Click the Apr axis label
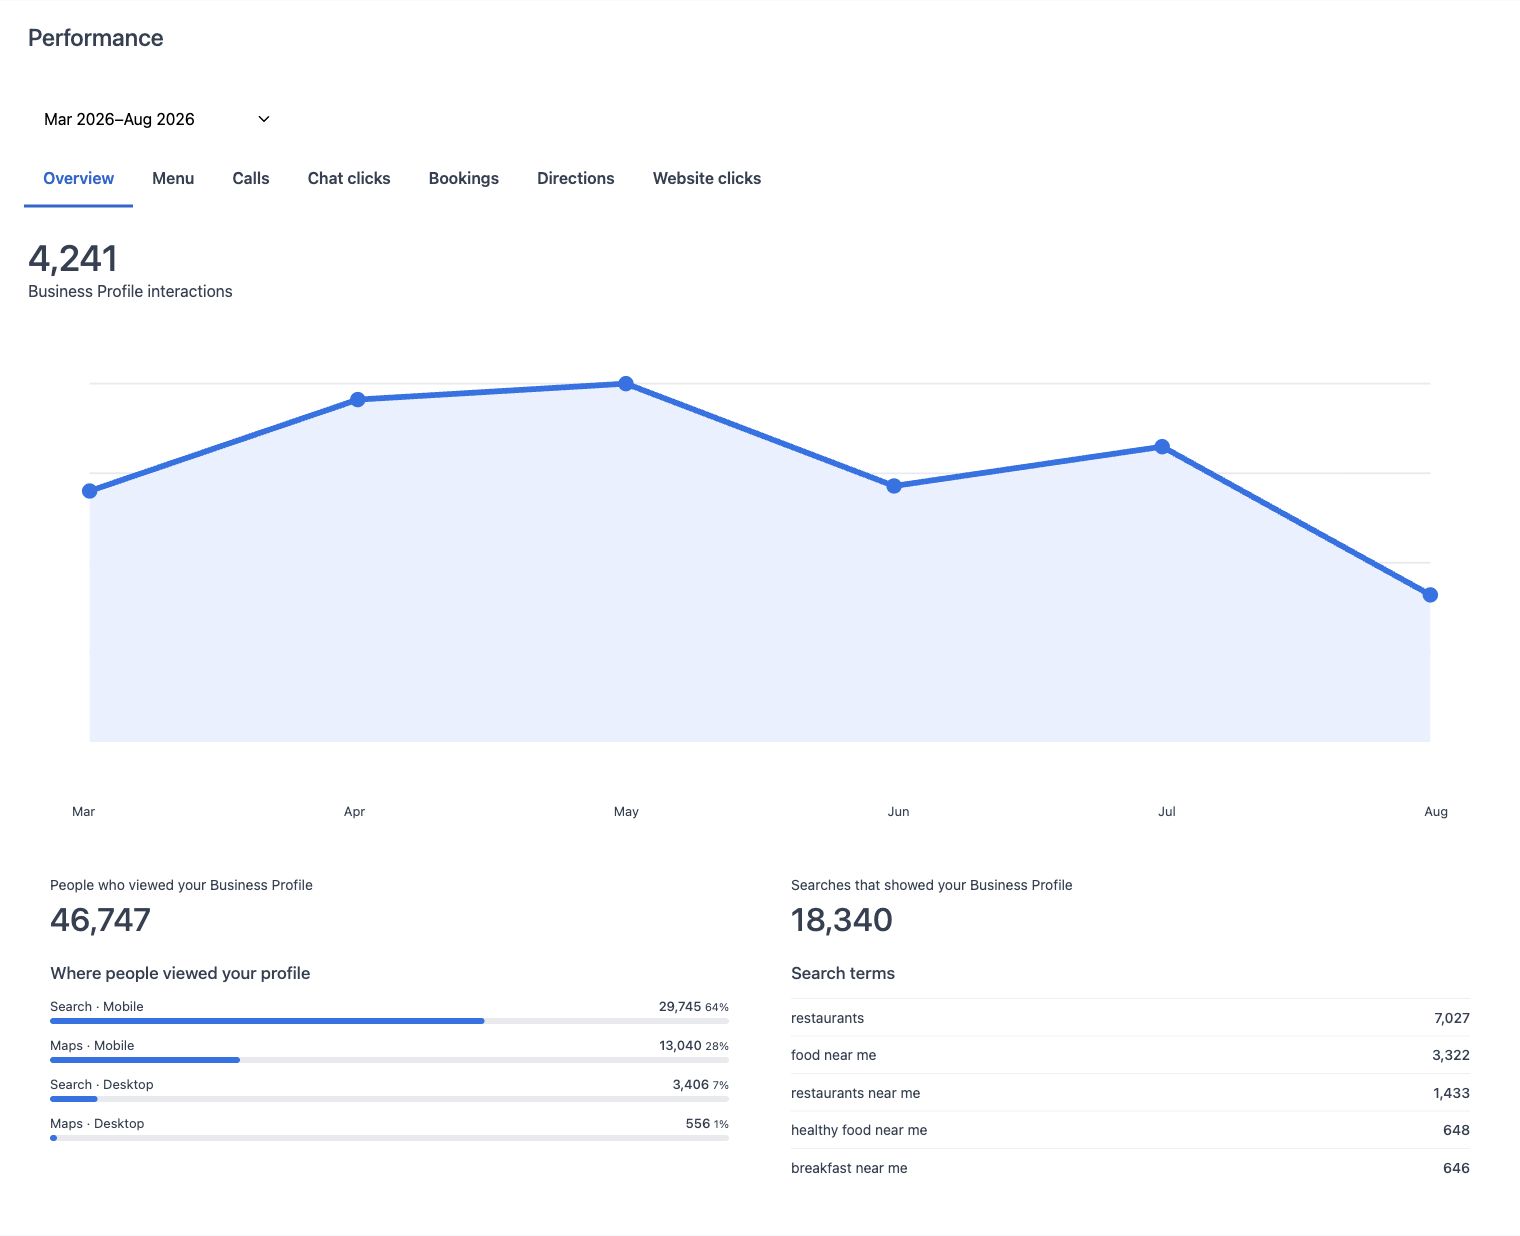 pyautogui.click(x=354, y=812)
